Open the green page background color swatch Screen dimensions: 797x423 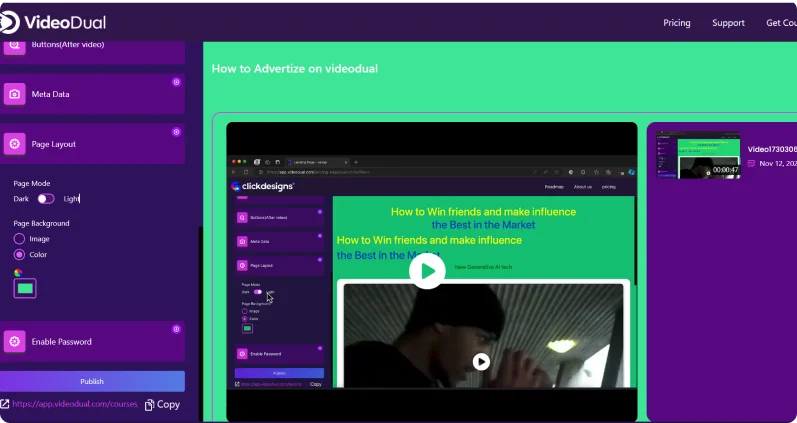[25, 288]
